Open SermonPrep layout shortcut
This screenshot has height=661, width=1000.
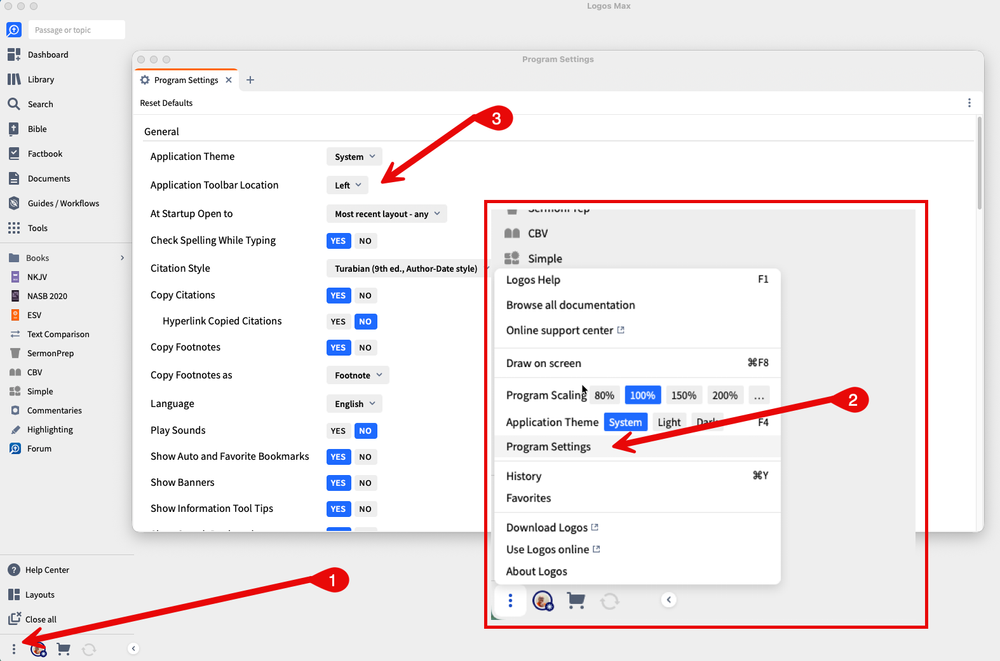point(42,353)
